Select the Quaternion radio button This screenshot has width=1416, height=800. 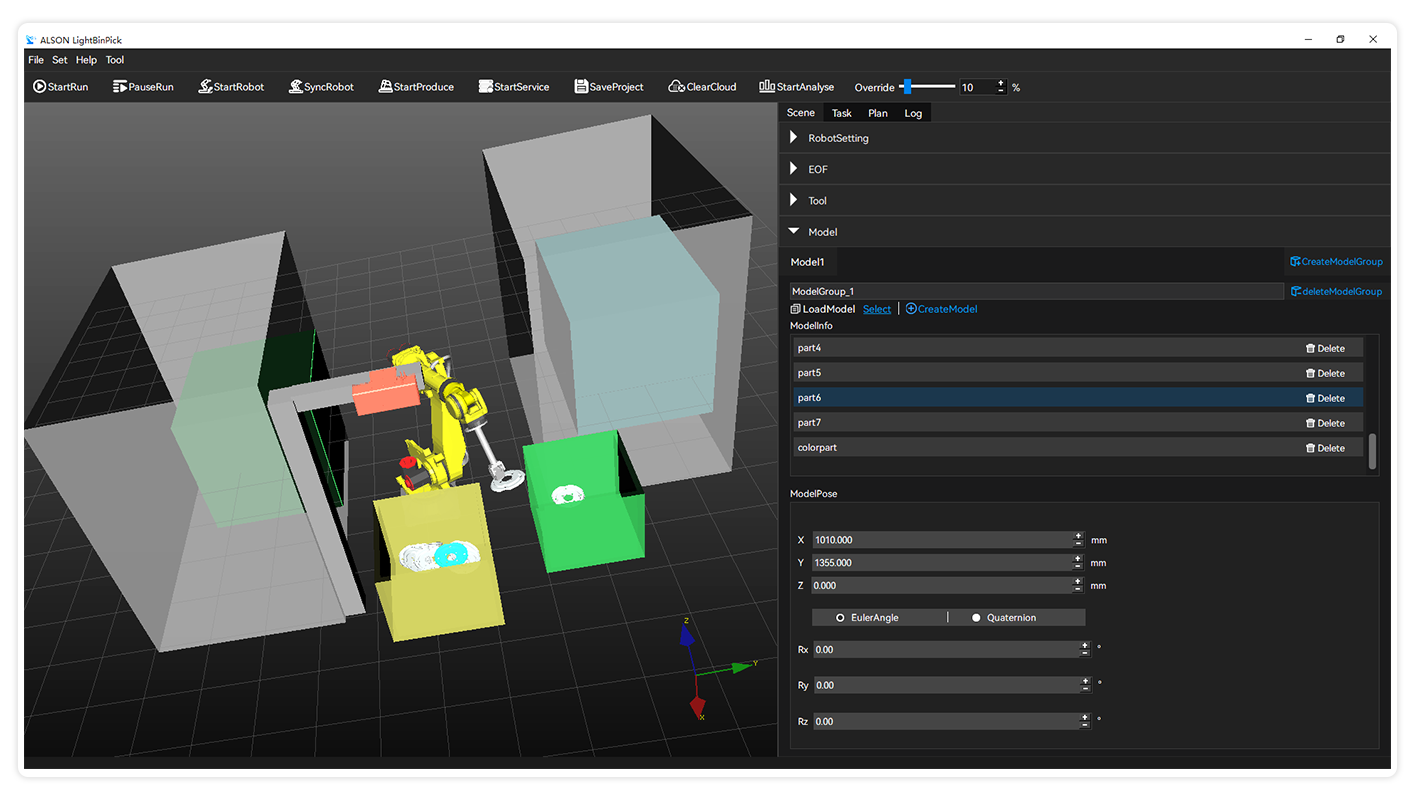tap(976, 617)
